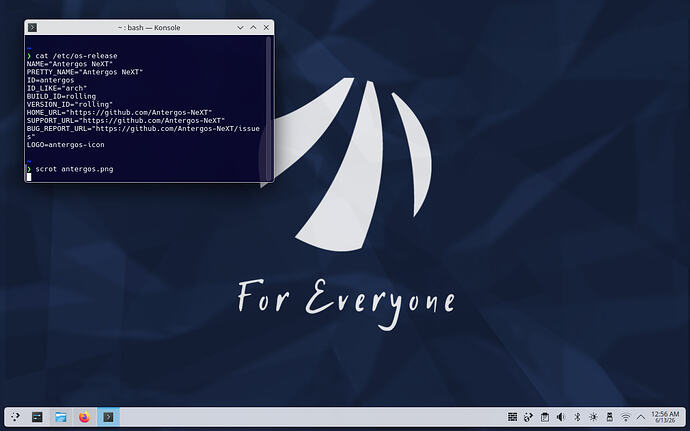Image resolution: width=690 pixels, height=431 pixels.
Task: Click the HOME_URL github line
Action: point(119,112)
